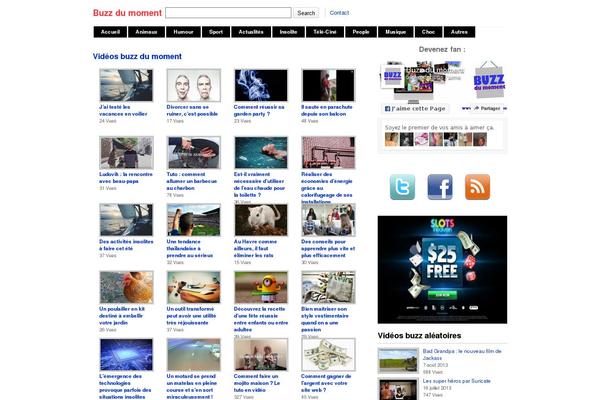This screenshot has height=400, width=600.
Task: Open the Insolite category
Action: tap(289, 32)
